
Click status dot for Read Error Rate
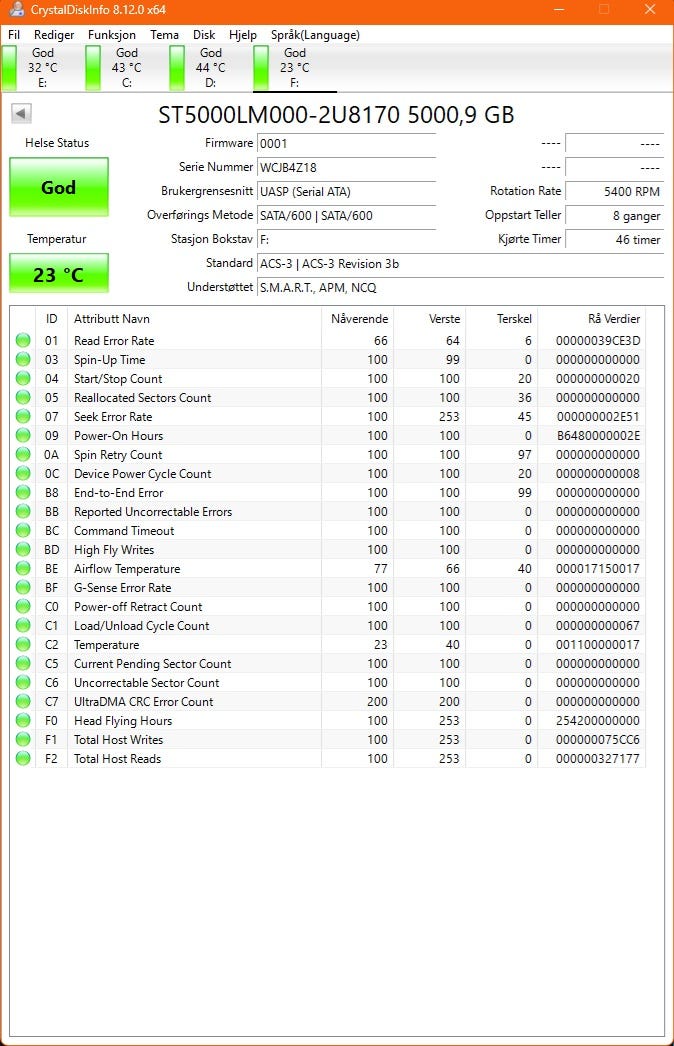tap(23, 340)
